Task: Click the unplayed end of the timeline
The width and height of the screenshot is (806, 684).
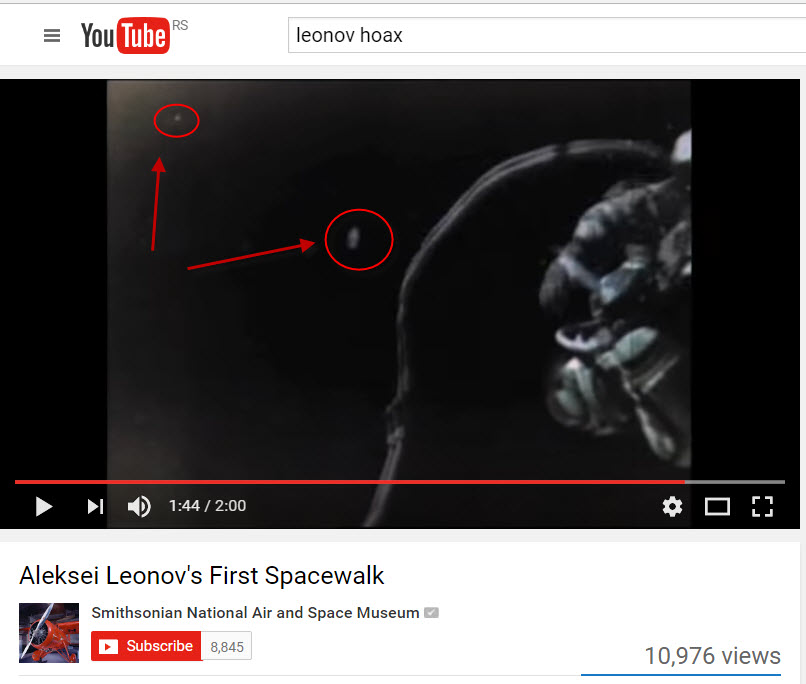Action: 735,482
